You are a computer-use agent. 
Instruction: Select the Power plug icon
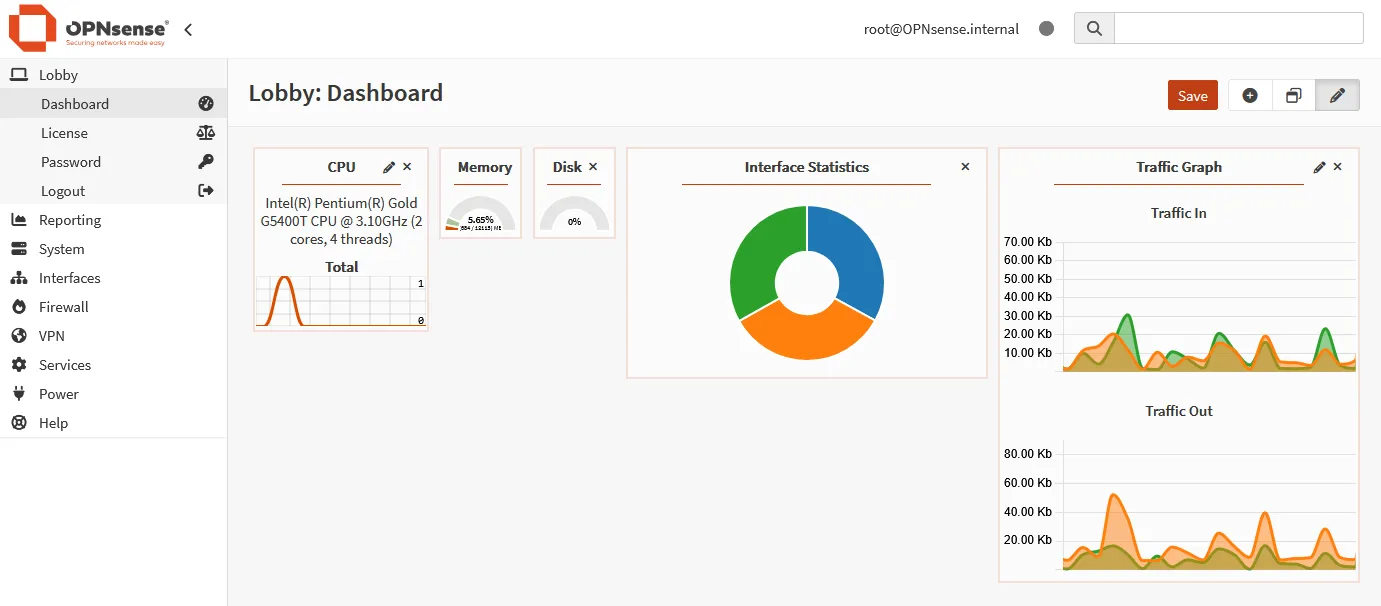pos(21,393)
